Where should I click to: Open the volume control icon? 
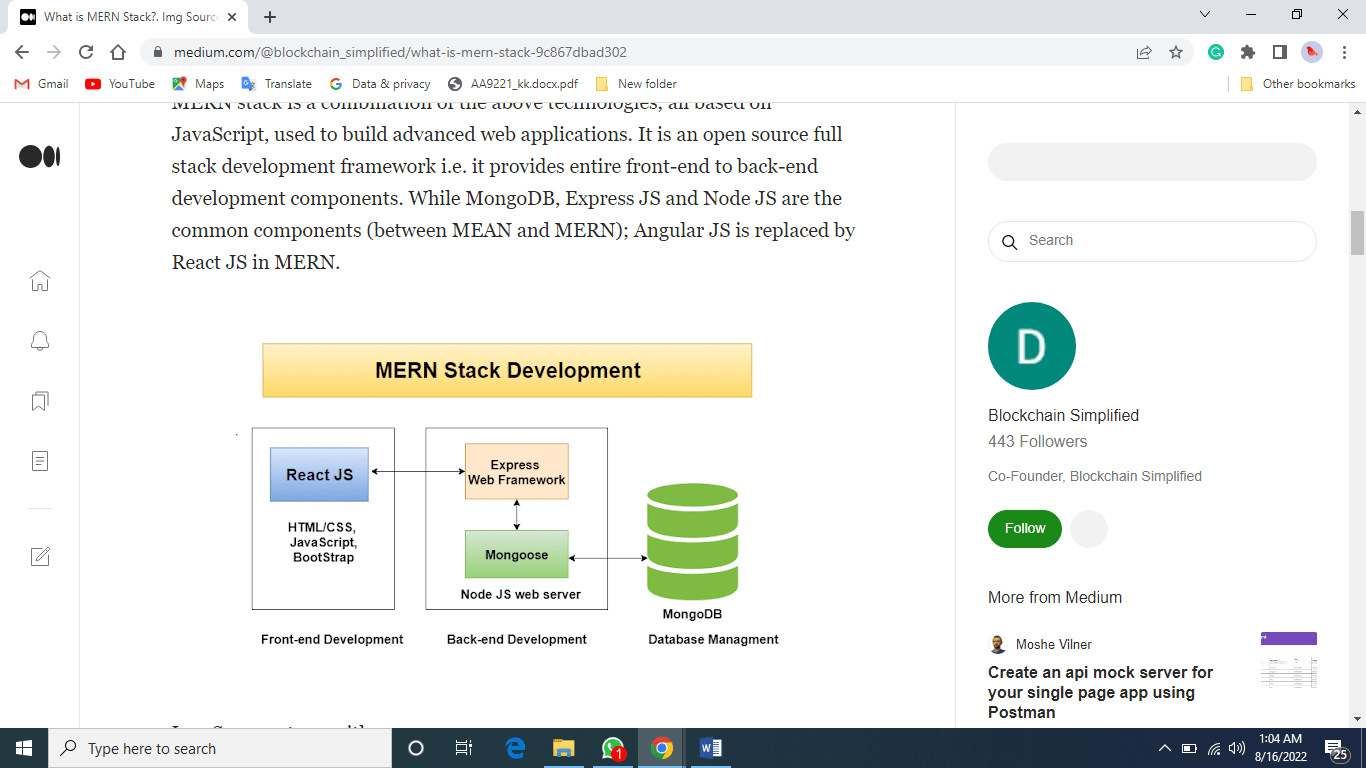point(1237,748)
